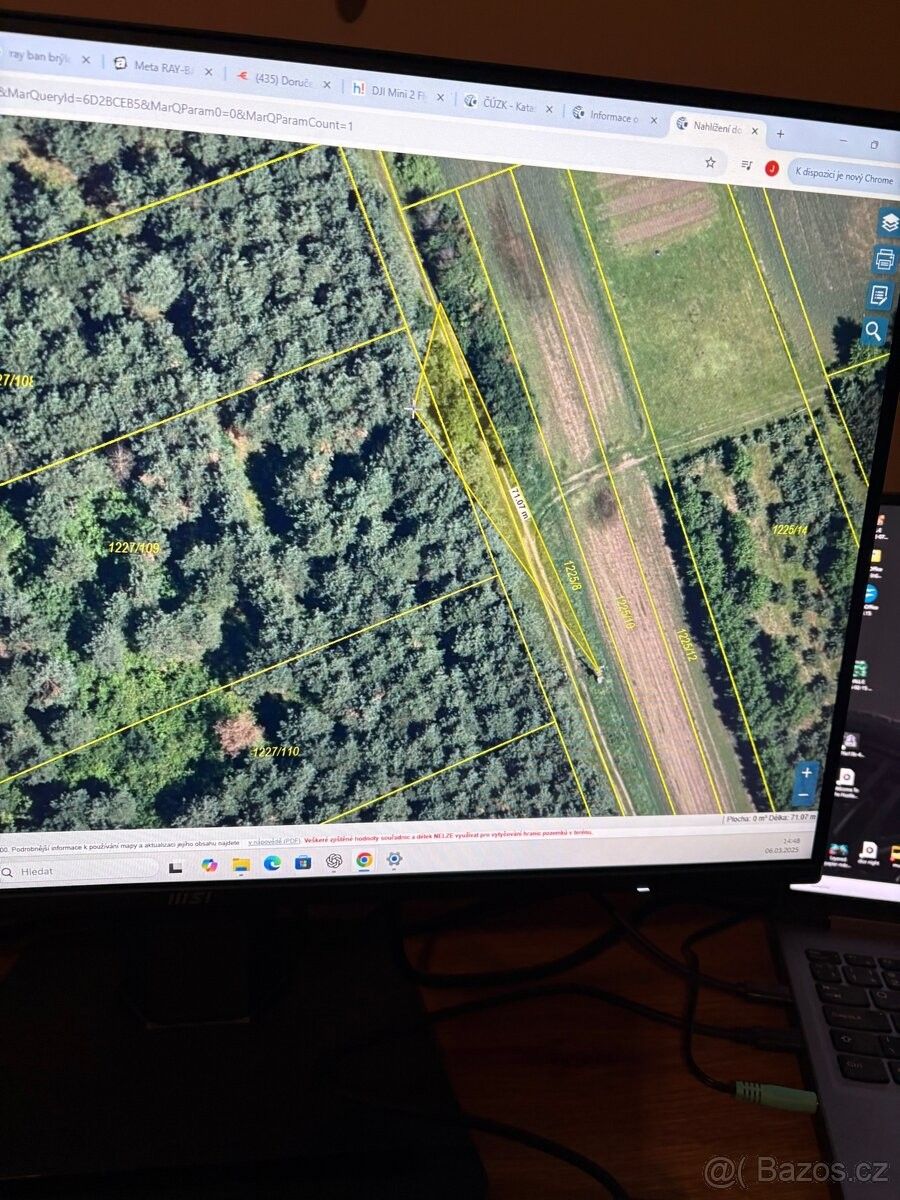Open the measure and drawing notes tool
Viewport: 900px width, 1200px height.
pyautogui.click(x=880, y=296)
